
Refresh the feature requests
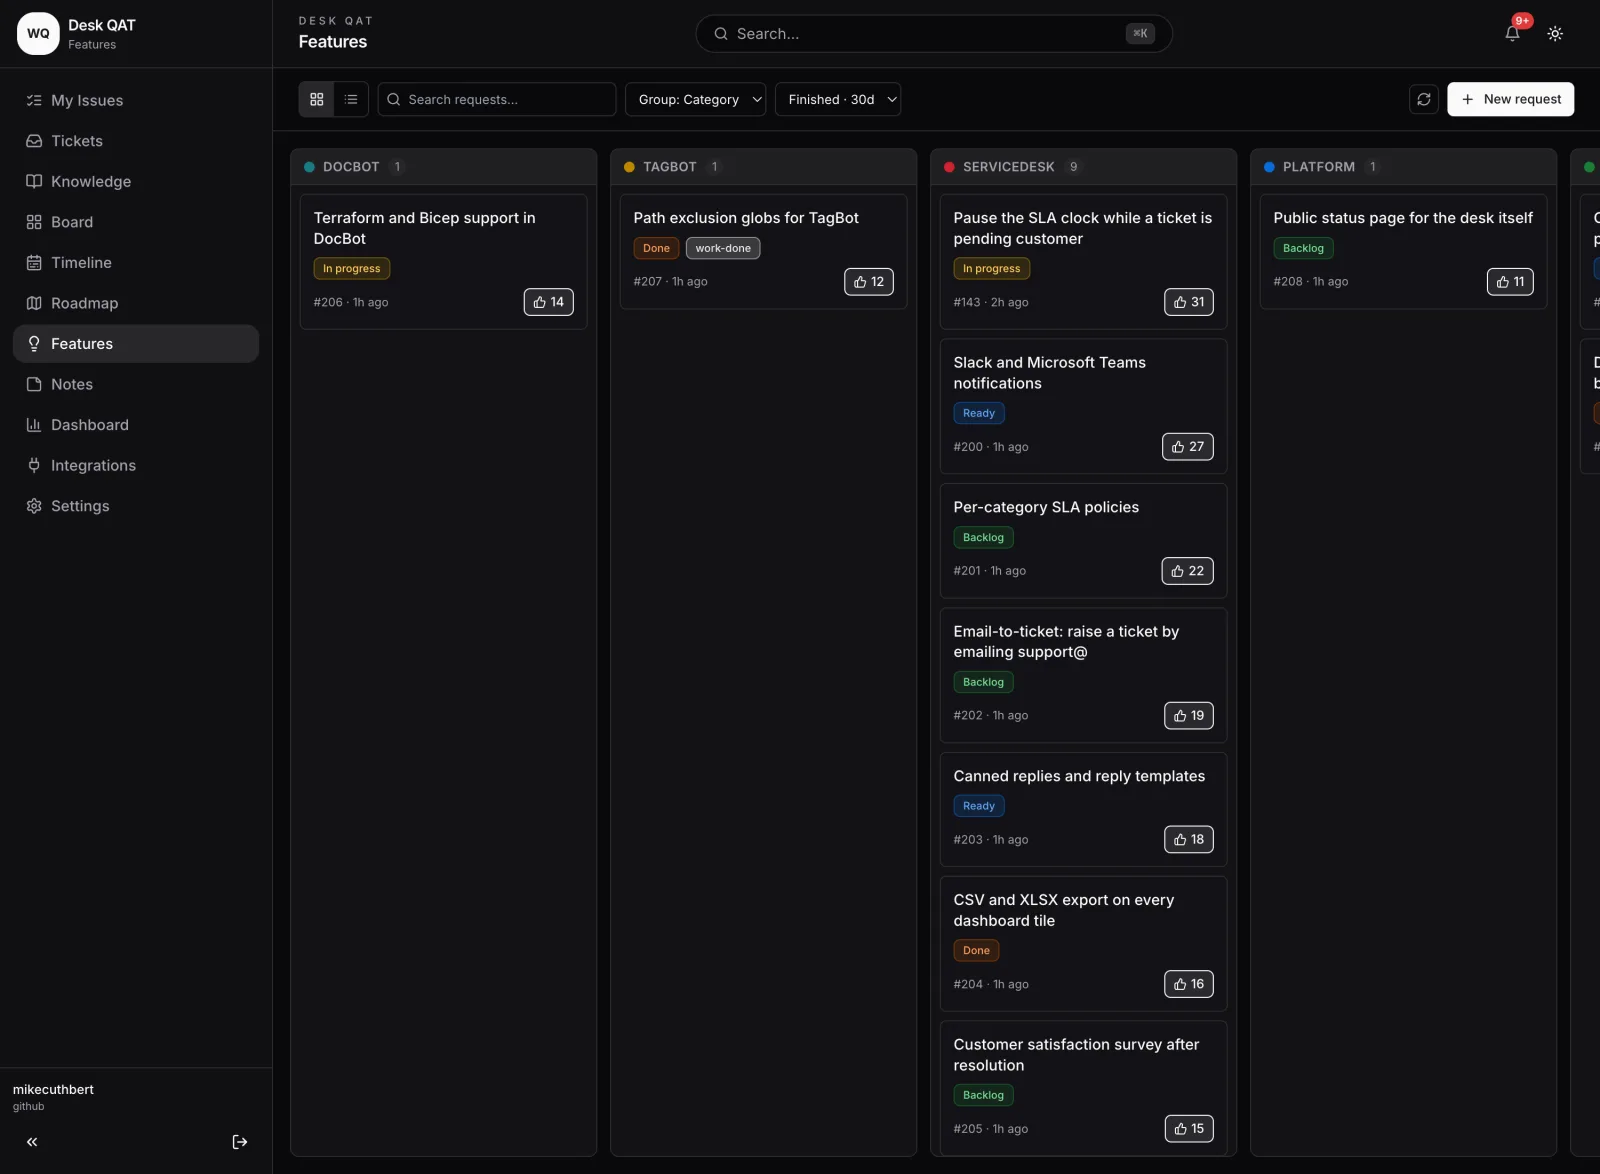click(1424, 99)
